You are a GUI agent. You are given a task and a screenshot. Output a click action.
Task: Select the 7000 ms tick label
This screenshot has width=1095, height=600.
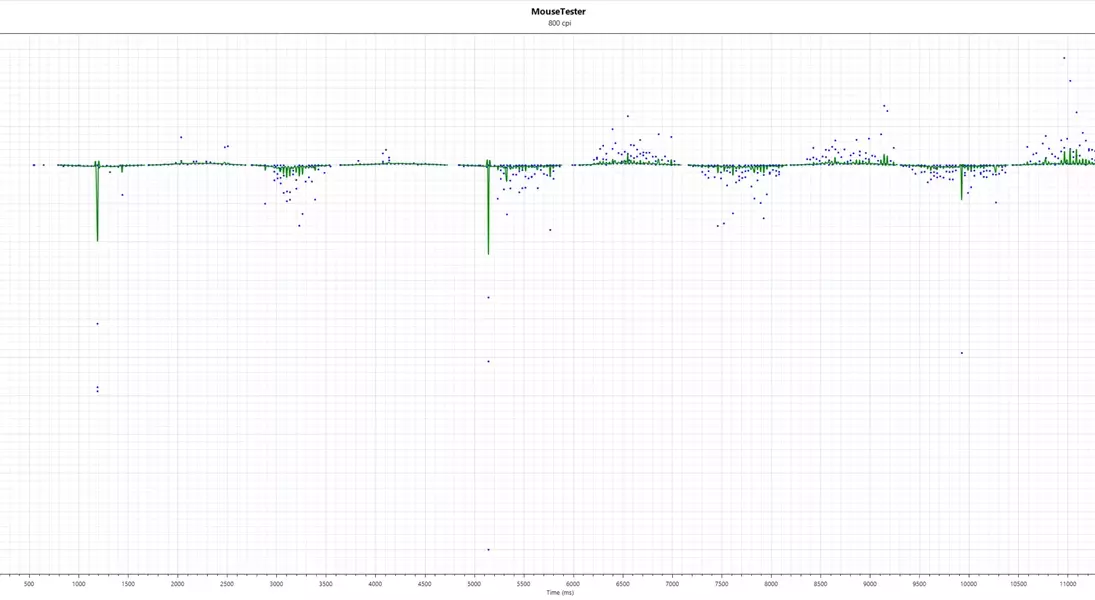pos(672,583)
